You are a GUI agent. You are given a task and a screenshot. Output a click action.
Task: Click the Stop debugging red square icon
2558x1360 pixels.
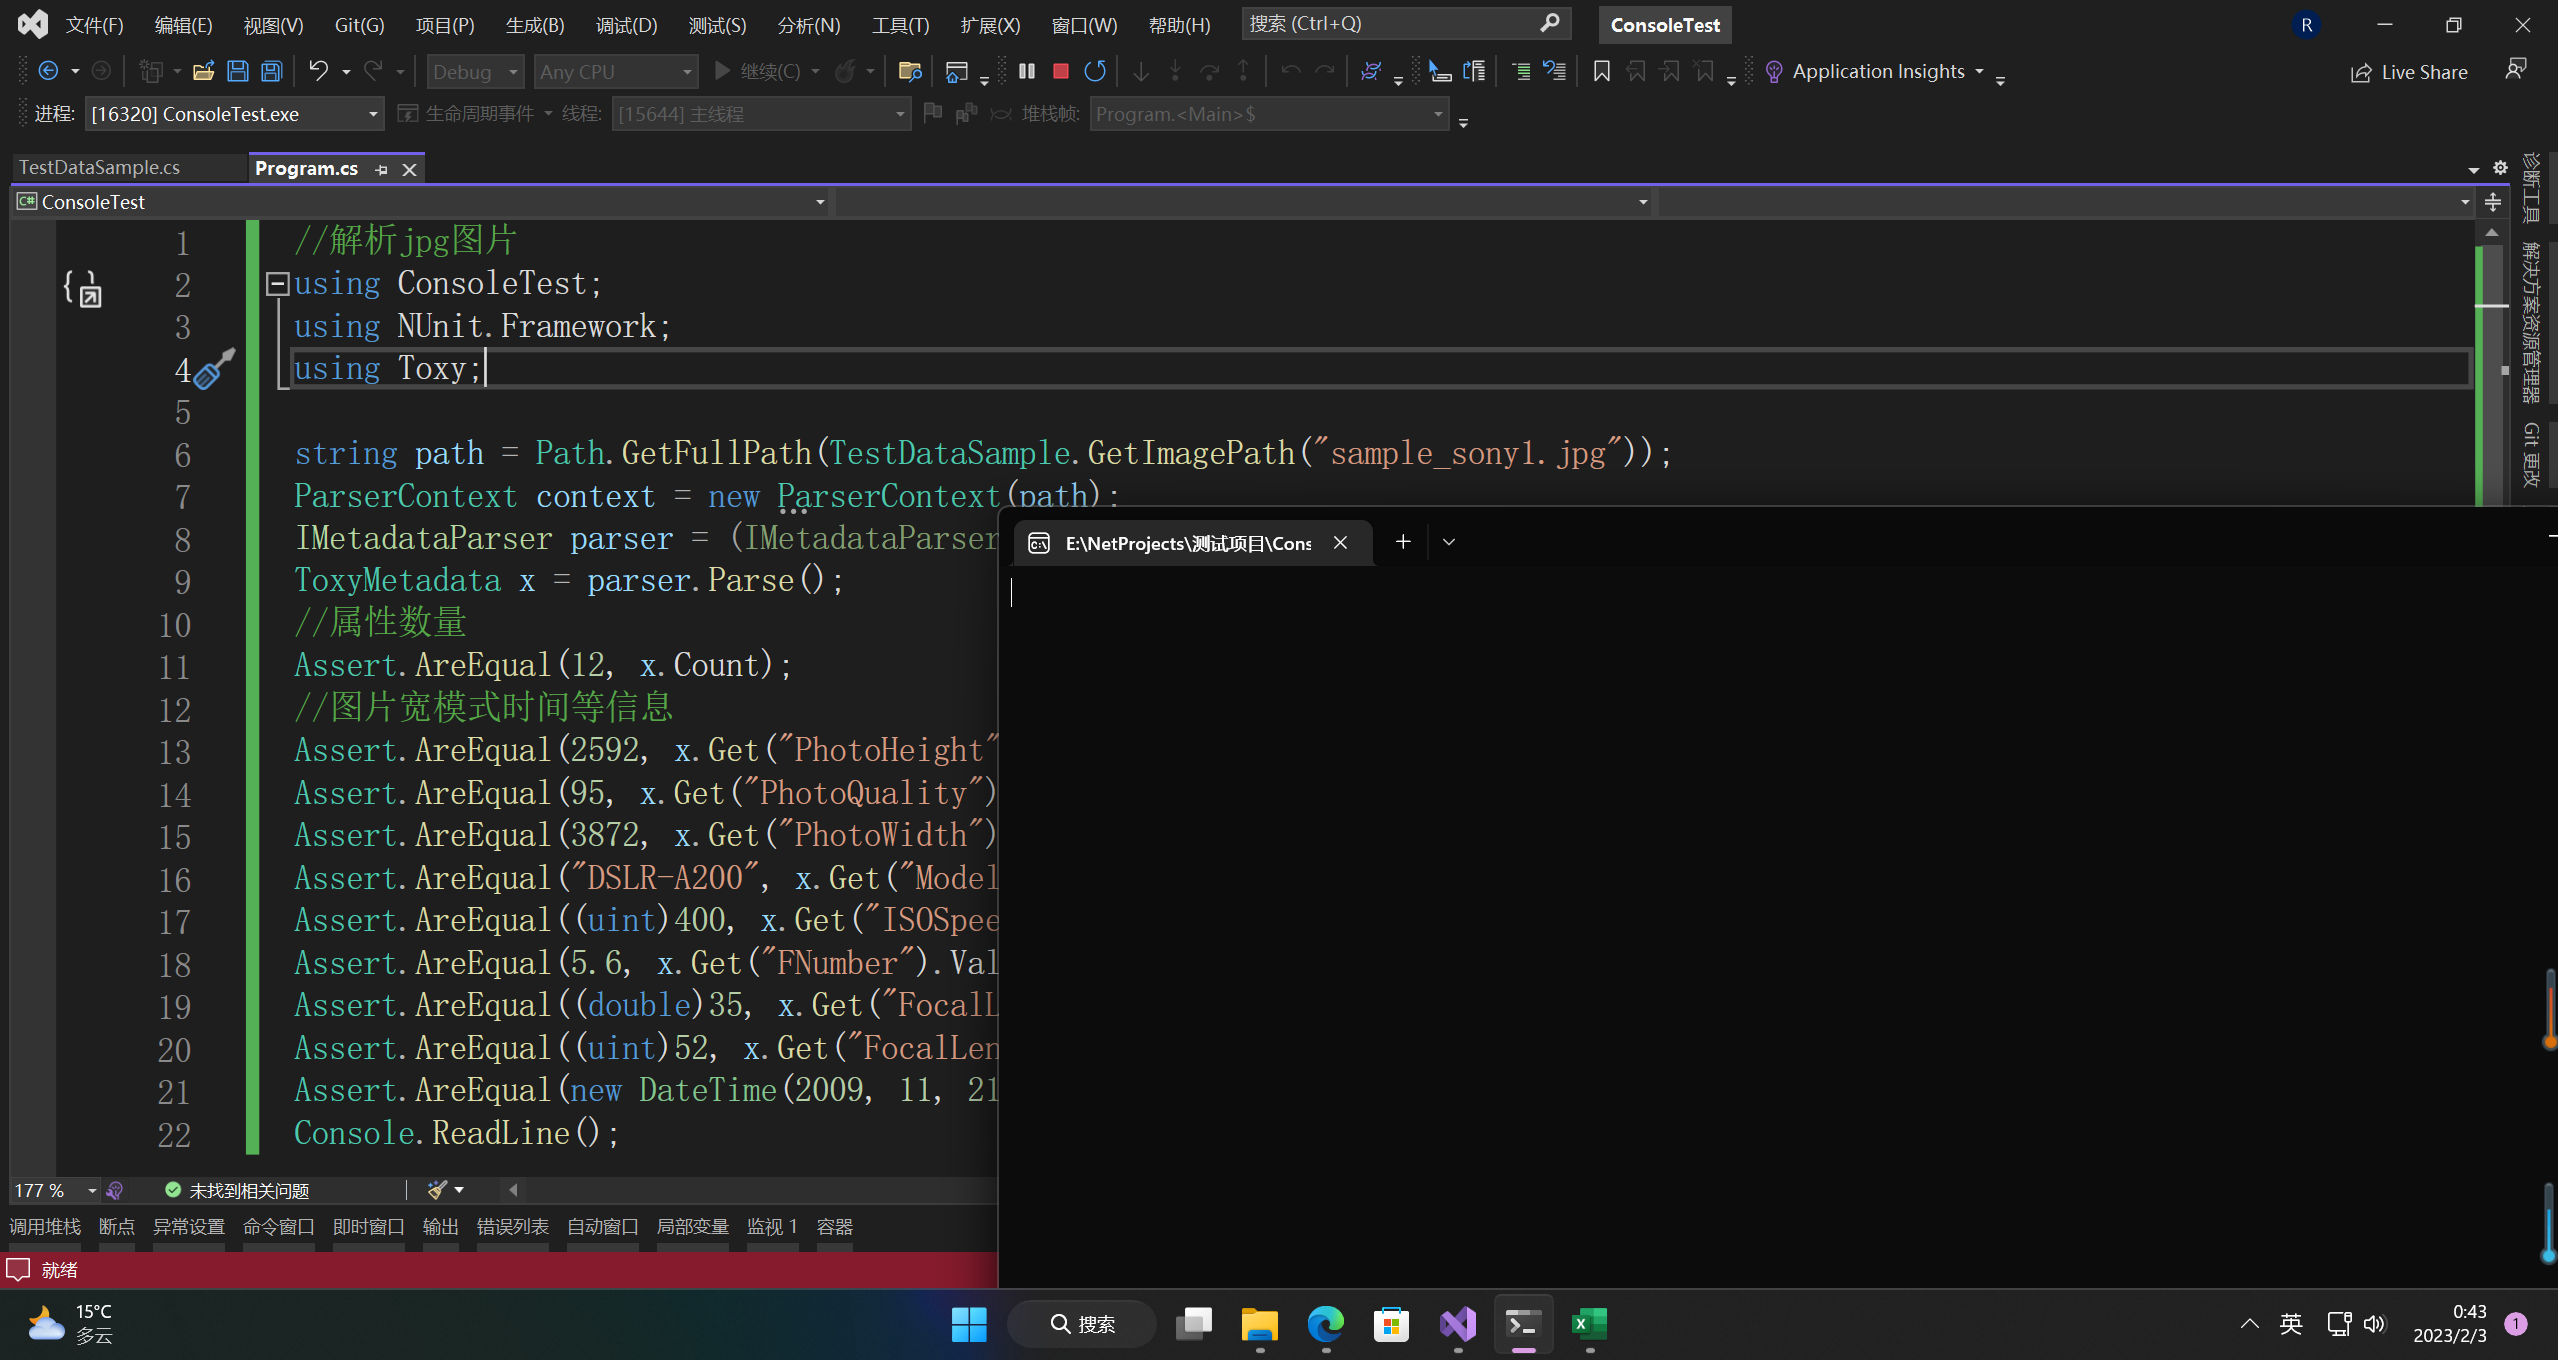[x=1061, y=71]
